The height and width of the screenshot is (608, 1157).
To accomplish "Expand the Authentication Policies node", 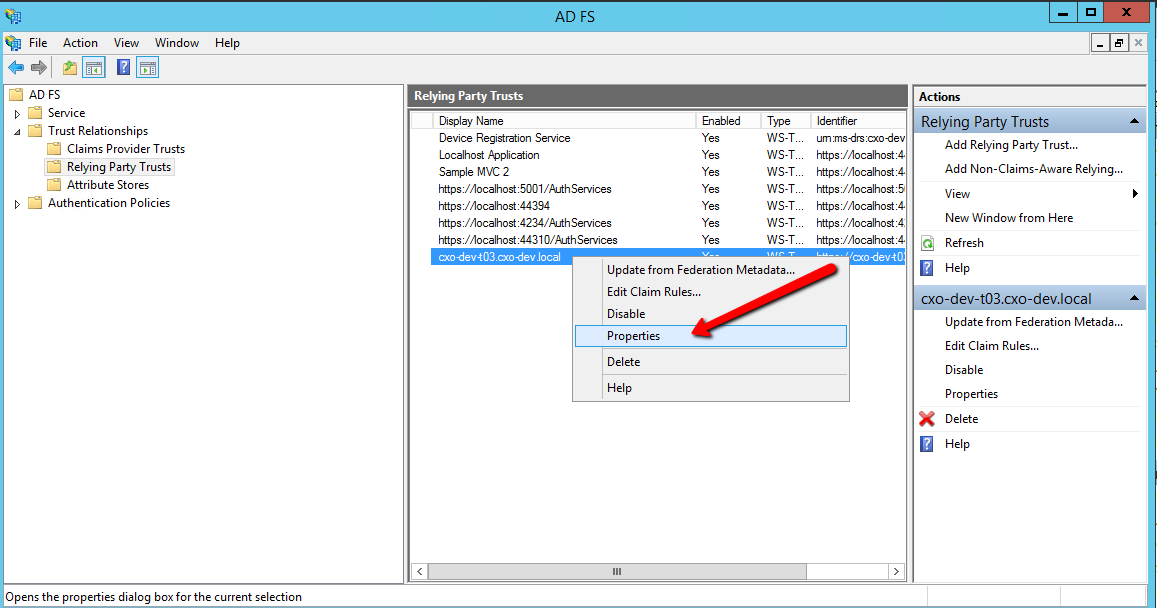I will click(x=17, y=204).
